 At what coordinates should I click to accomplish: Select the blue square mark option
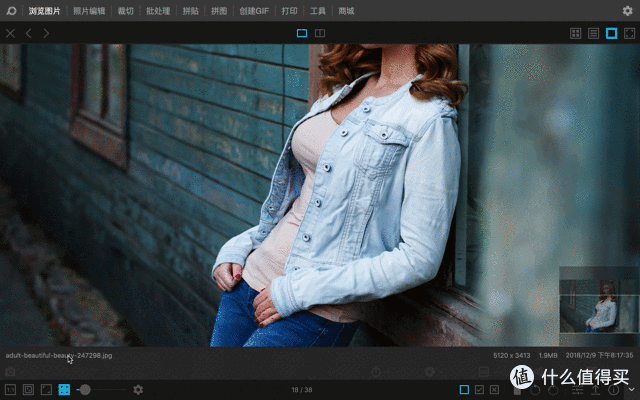coord(464,390)
